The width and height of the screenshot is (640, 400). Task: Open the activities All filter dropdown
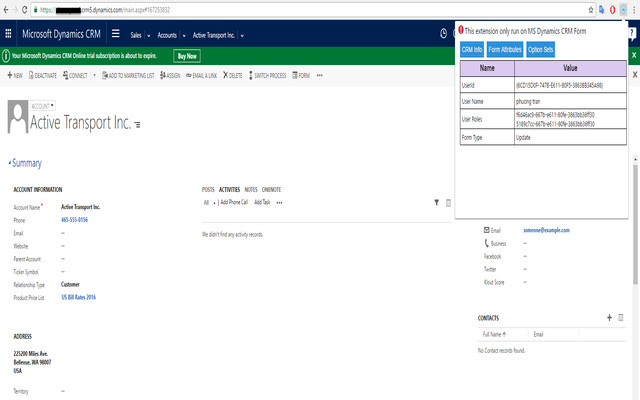point(209,202)
